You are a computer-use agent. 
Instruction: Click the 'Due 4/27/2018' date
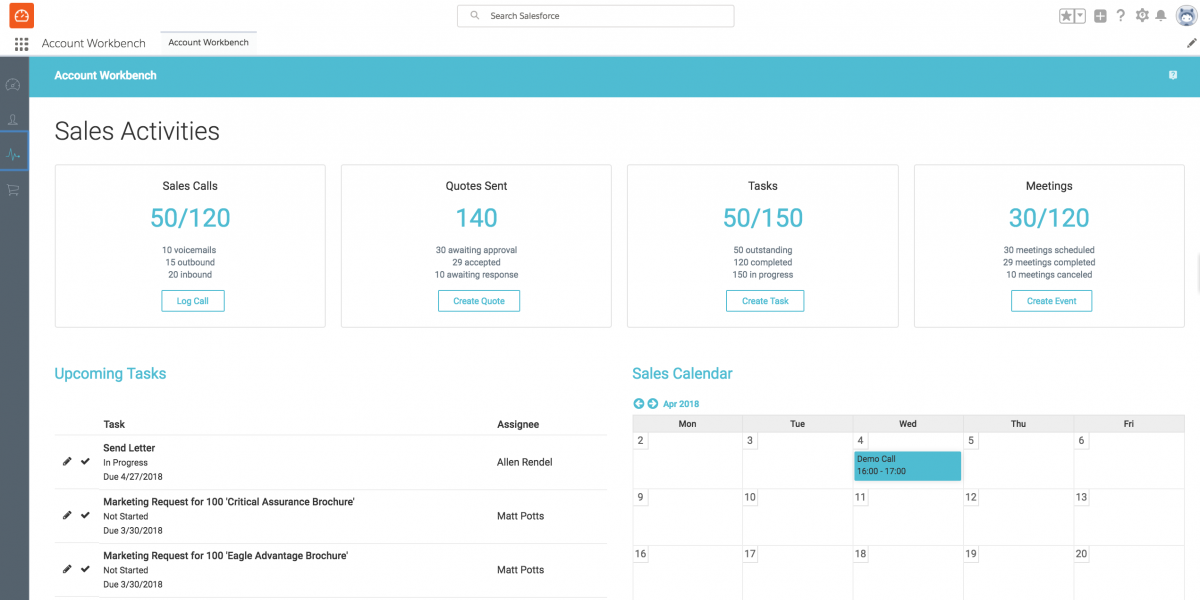tap(133, 477)
